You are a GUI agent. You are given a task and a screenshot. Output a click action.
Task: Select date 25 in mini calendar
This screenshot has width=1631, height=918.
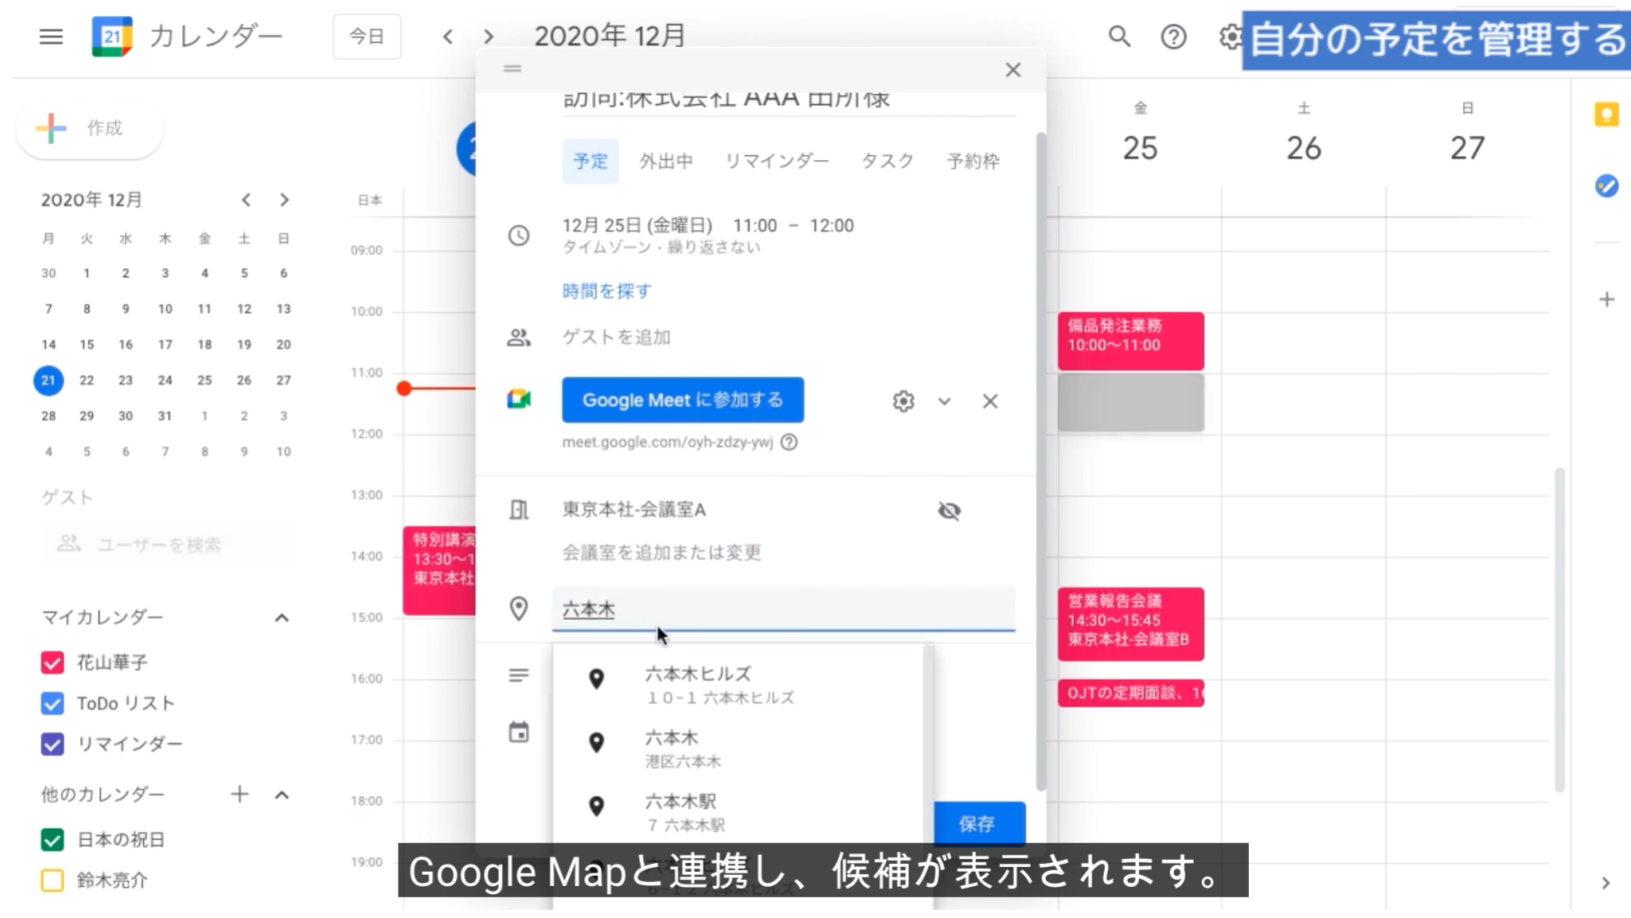(x=204, y=380)
